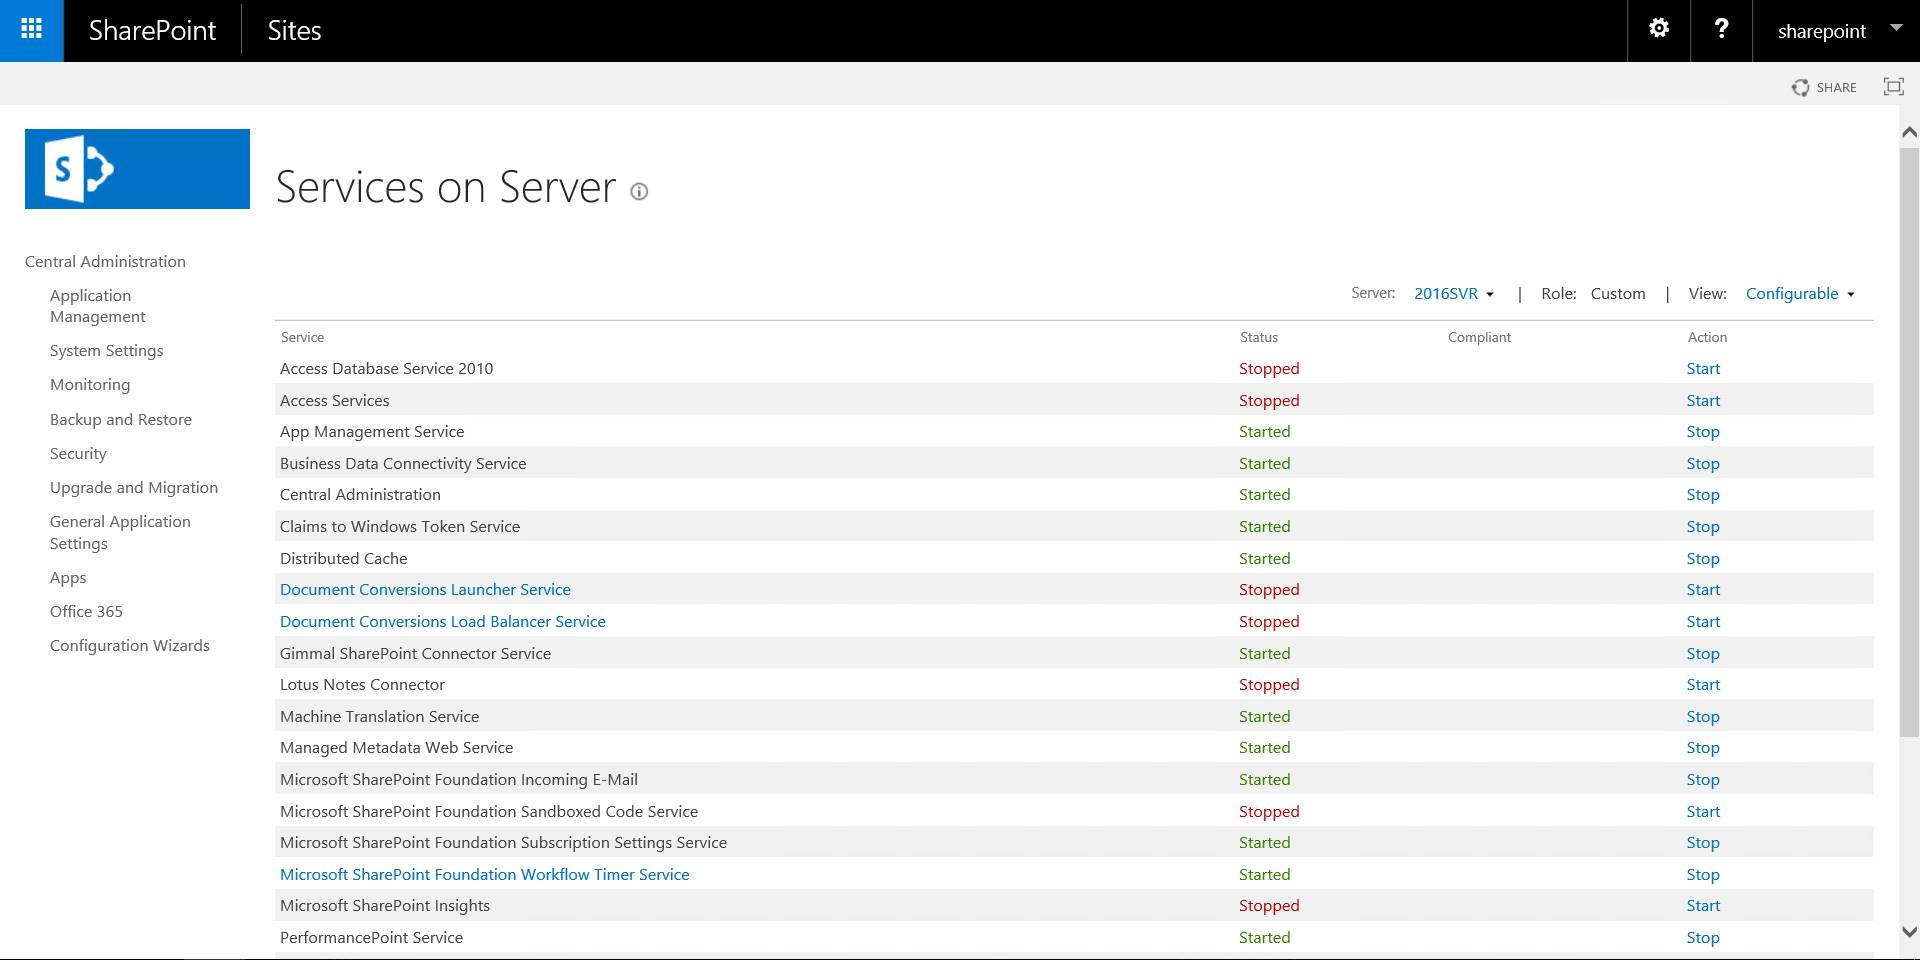Image resolution: width=1920 pixels, height=960 pixels.
Task: Click the SHARE icon
Action: 1824,87
